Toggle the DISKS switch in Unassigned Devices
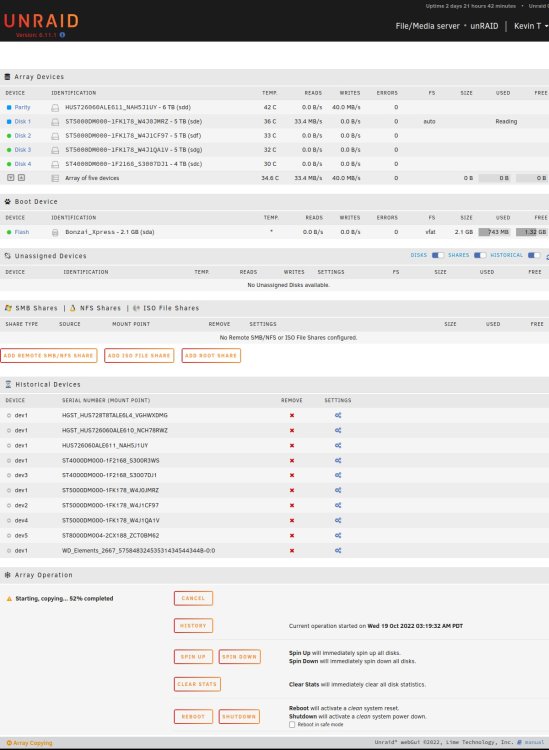549x750 pixels. tap(438, 255)
